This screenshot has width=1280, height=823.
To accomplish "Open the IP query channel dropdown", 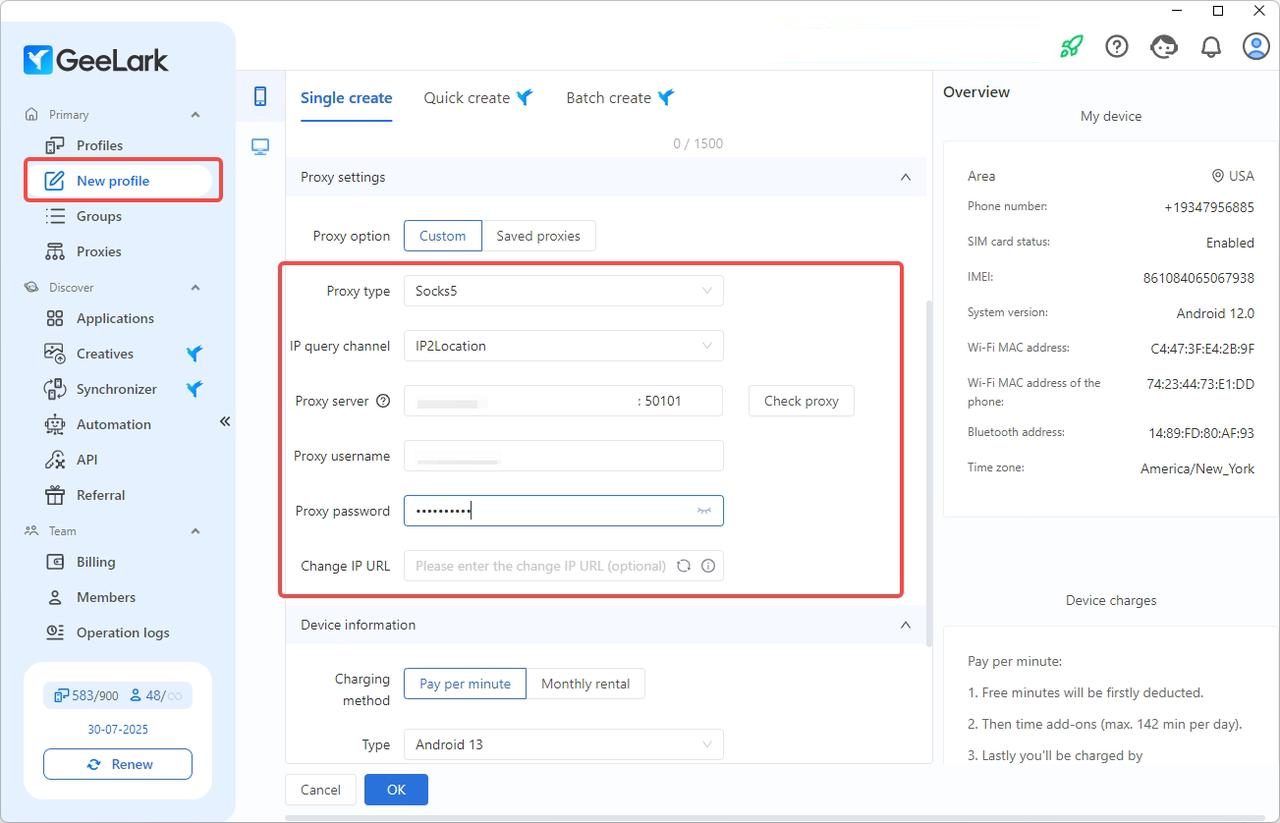I will point(563,346).
